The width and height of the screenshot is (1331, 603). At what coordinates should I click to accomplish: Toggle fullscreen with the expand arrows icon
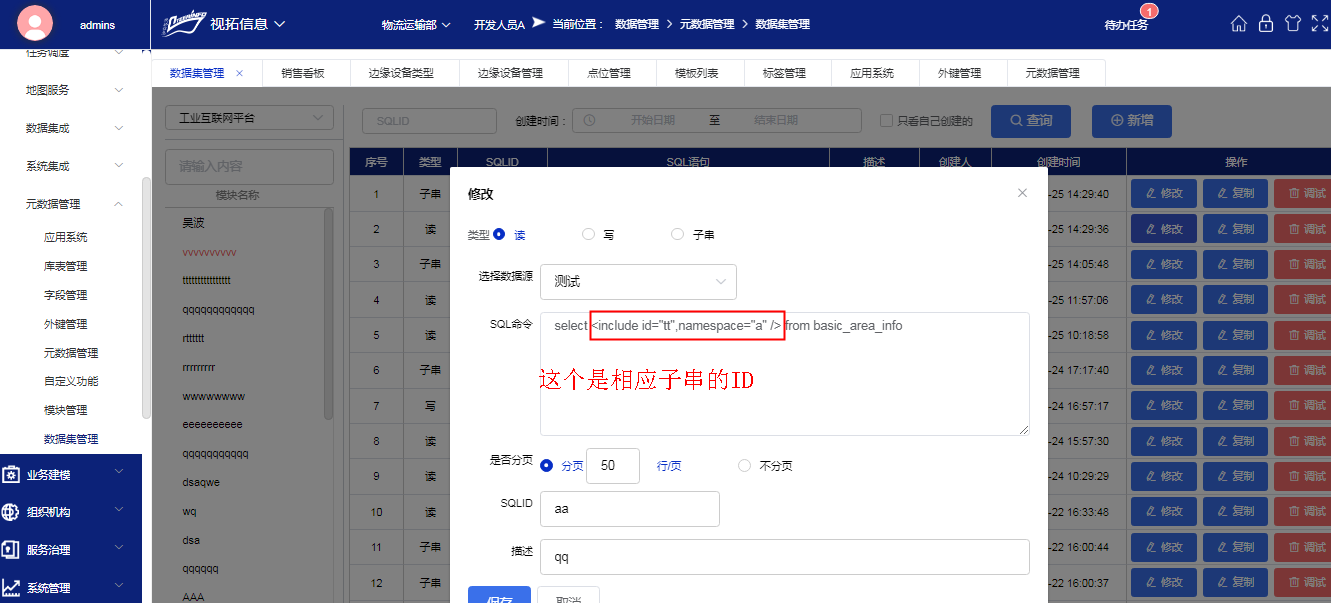1319,24
